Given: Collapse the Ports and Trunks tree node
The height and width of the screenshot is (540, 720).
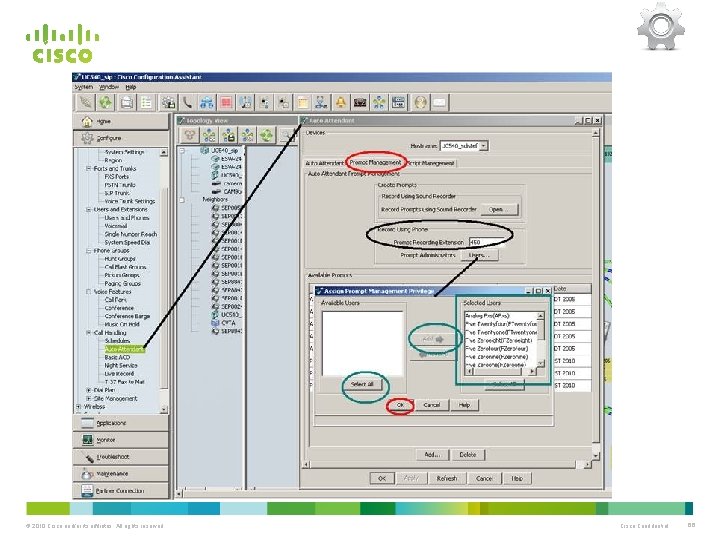Looking at the screenshot, I should click(x=89, y=169).
